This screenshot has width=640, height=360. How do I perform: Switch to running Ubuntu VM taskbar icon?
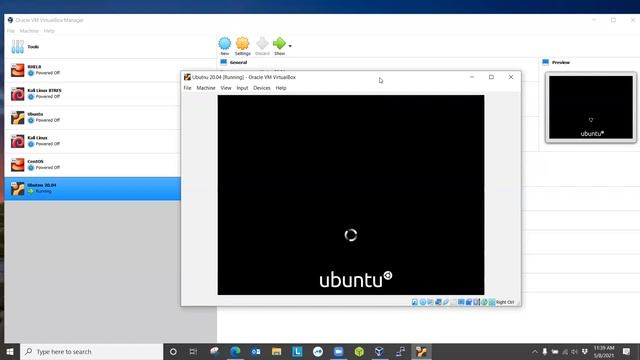(x=421, y=351)
